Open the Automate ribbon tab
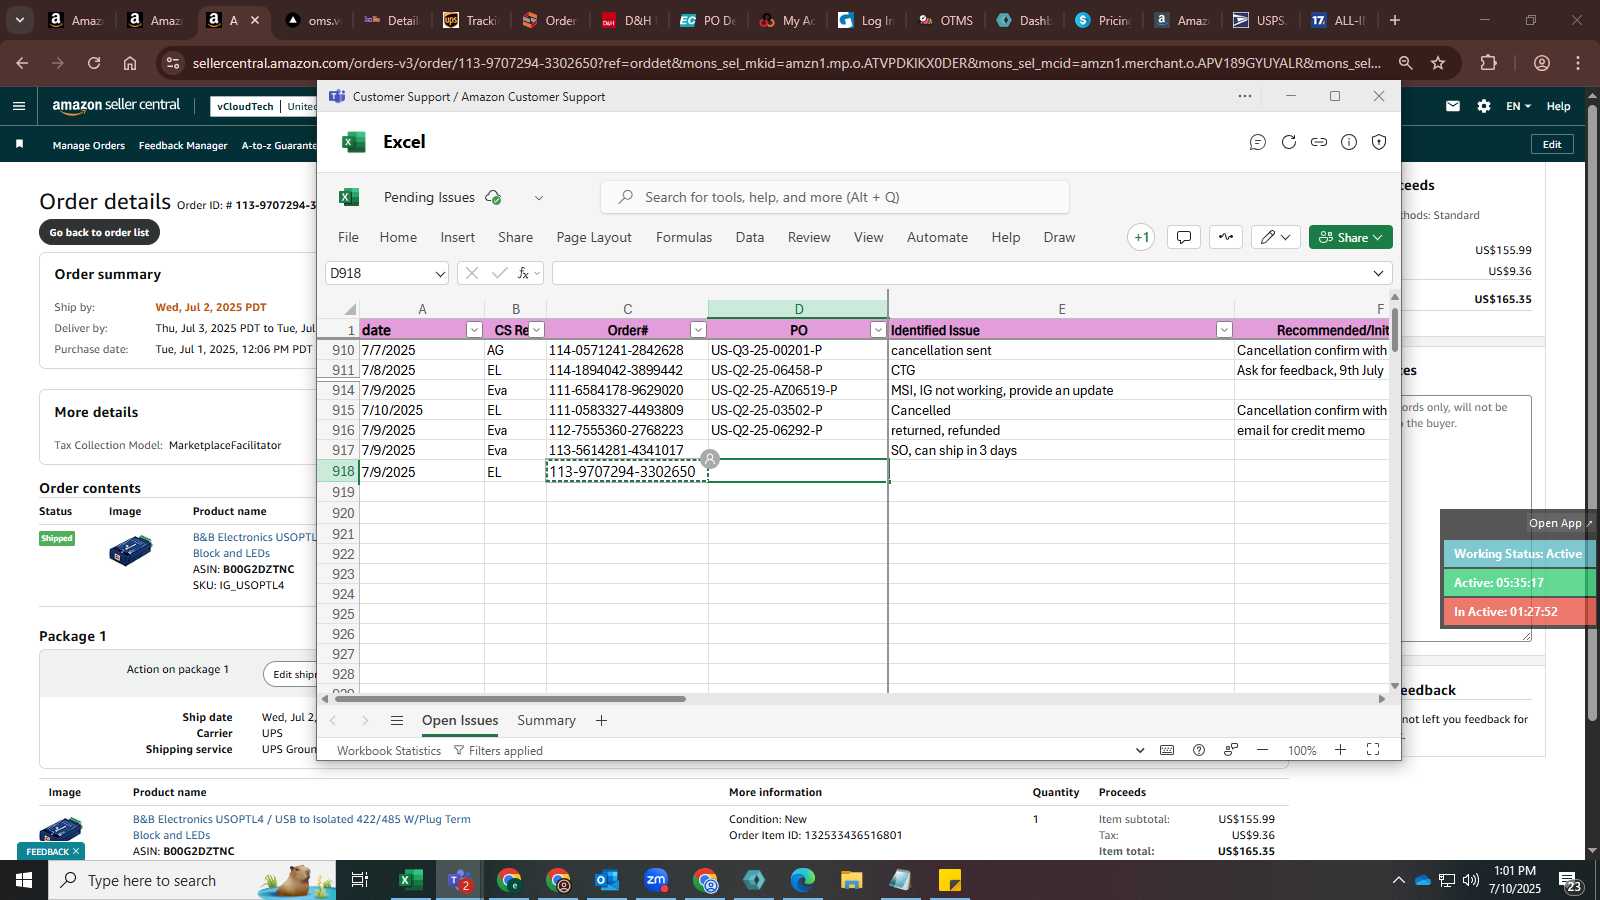 [x=937, y=237]
